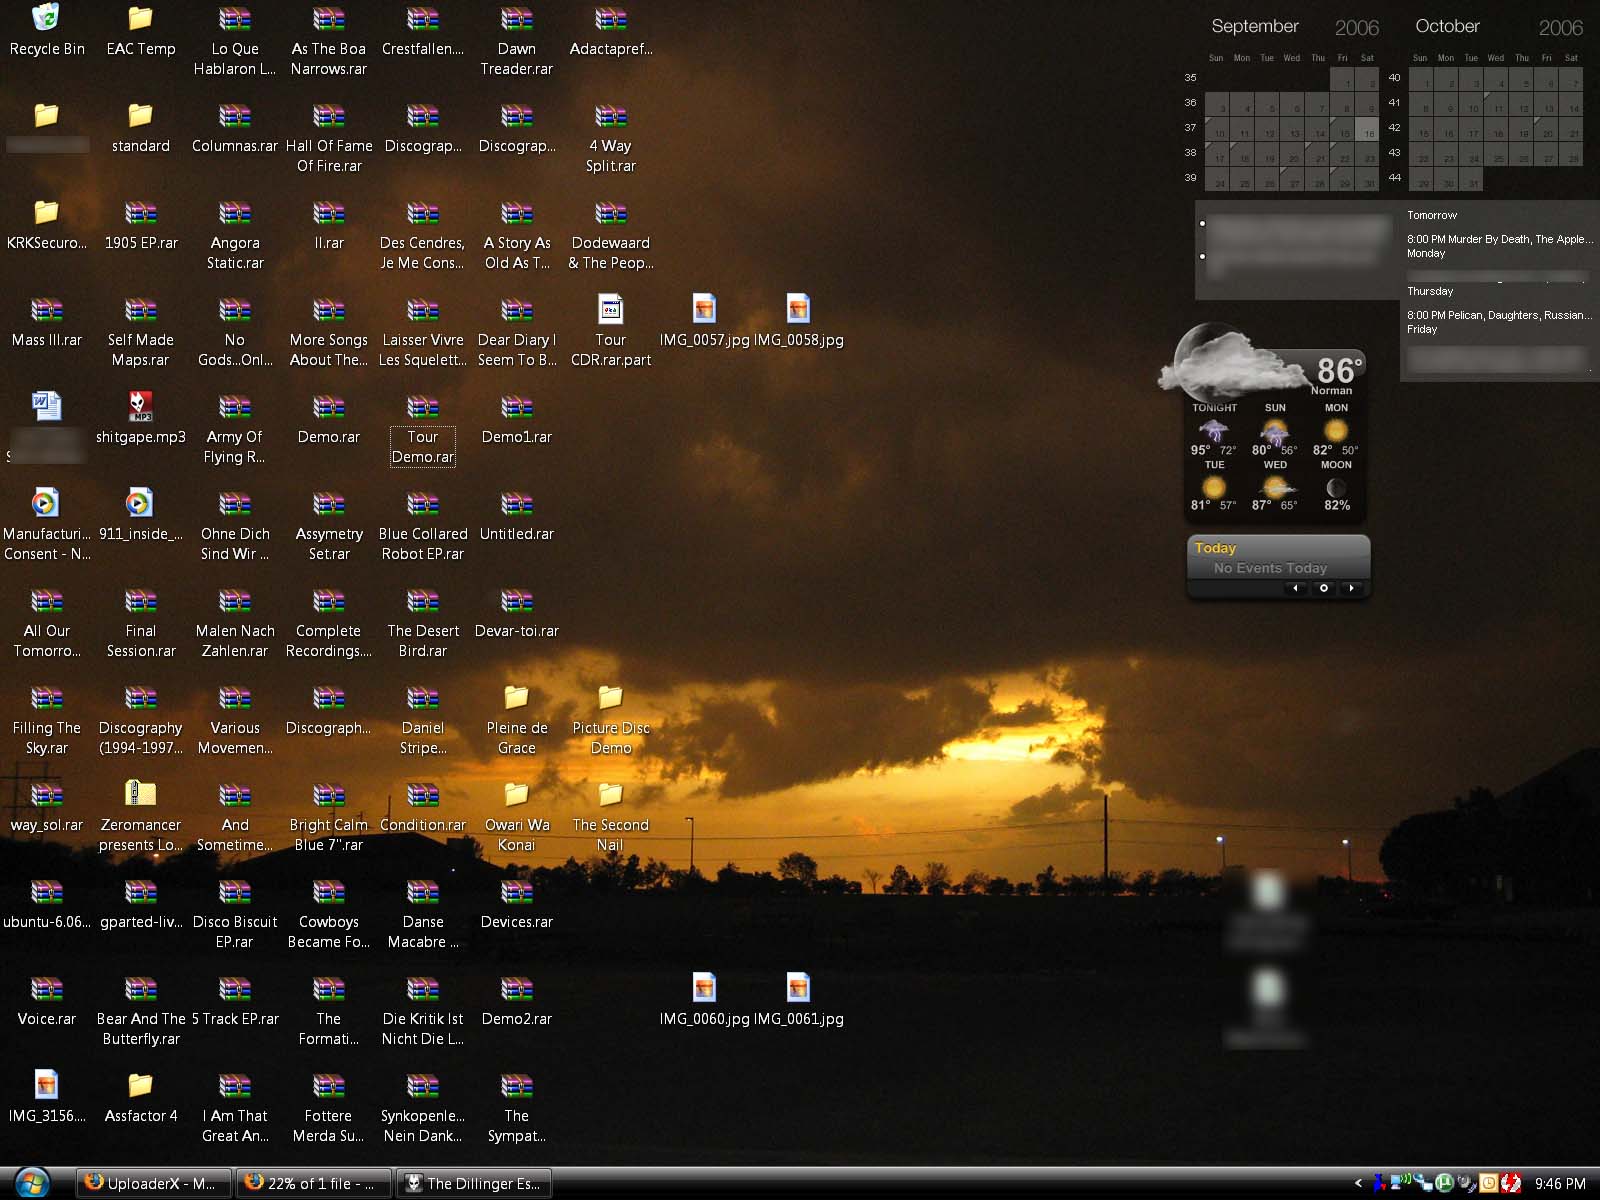
Task: Select As The Boa Narrows.rar archive
Action: (328, 40)
